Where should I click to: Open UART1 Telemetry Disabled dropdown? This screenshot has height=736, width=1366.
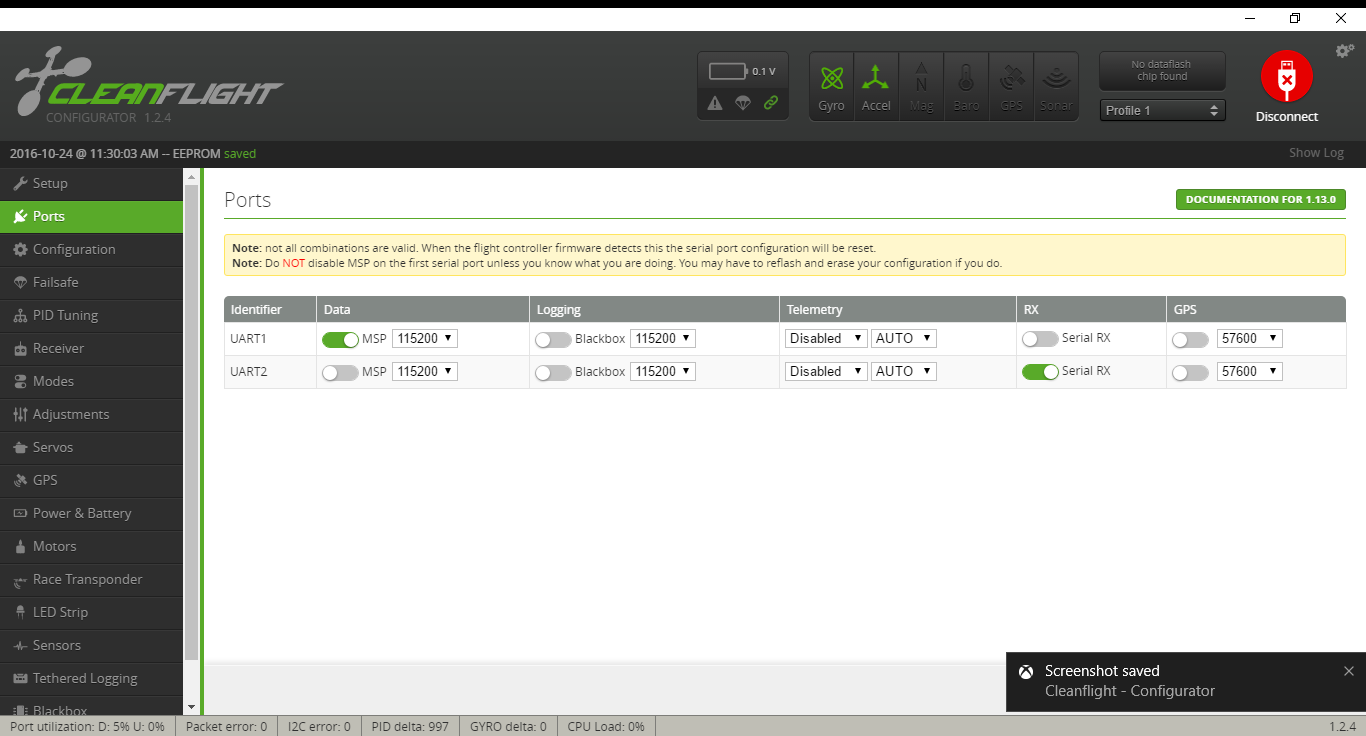click(x=826, y=338)
